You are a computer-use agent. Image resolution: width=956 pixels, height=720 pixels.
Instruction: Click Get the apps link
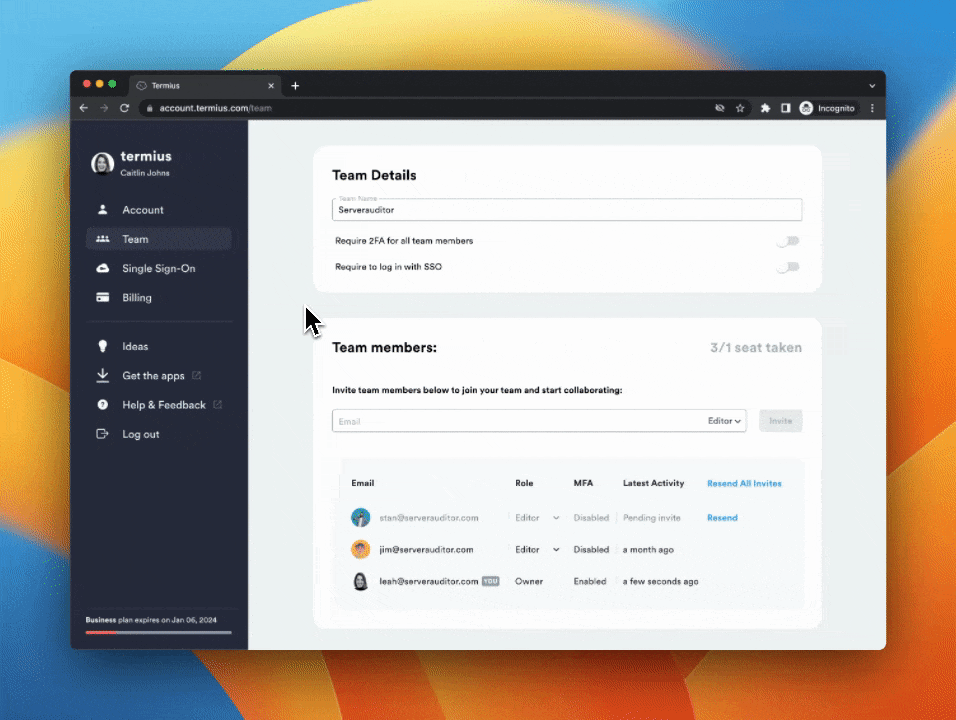pyautogui.click(x=153, y=376)
